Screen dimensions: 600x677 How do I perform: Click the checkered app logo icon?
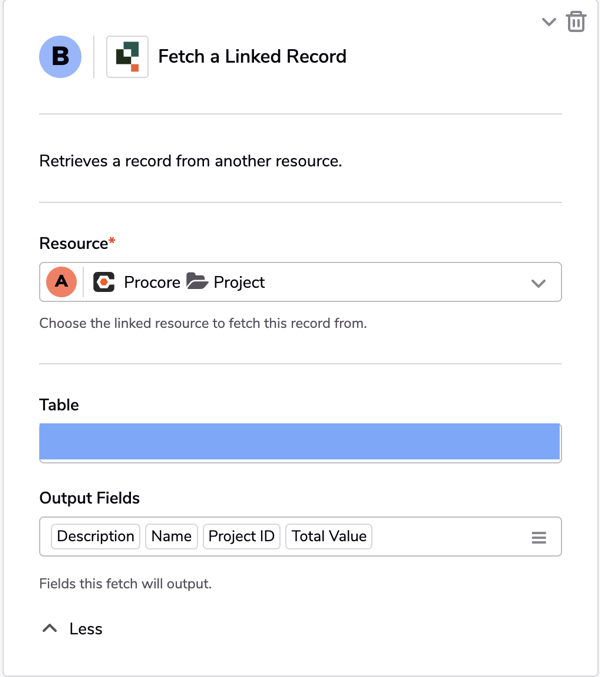click(x=127, y=57)
